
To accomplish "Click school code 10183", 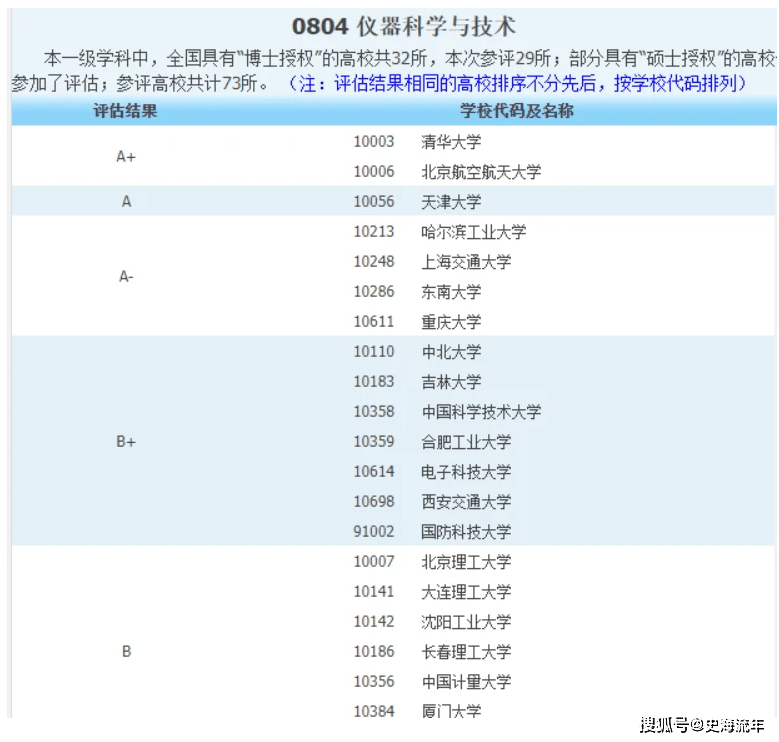I will pos(374,381).
